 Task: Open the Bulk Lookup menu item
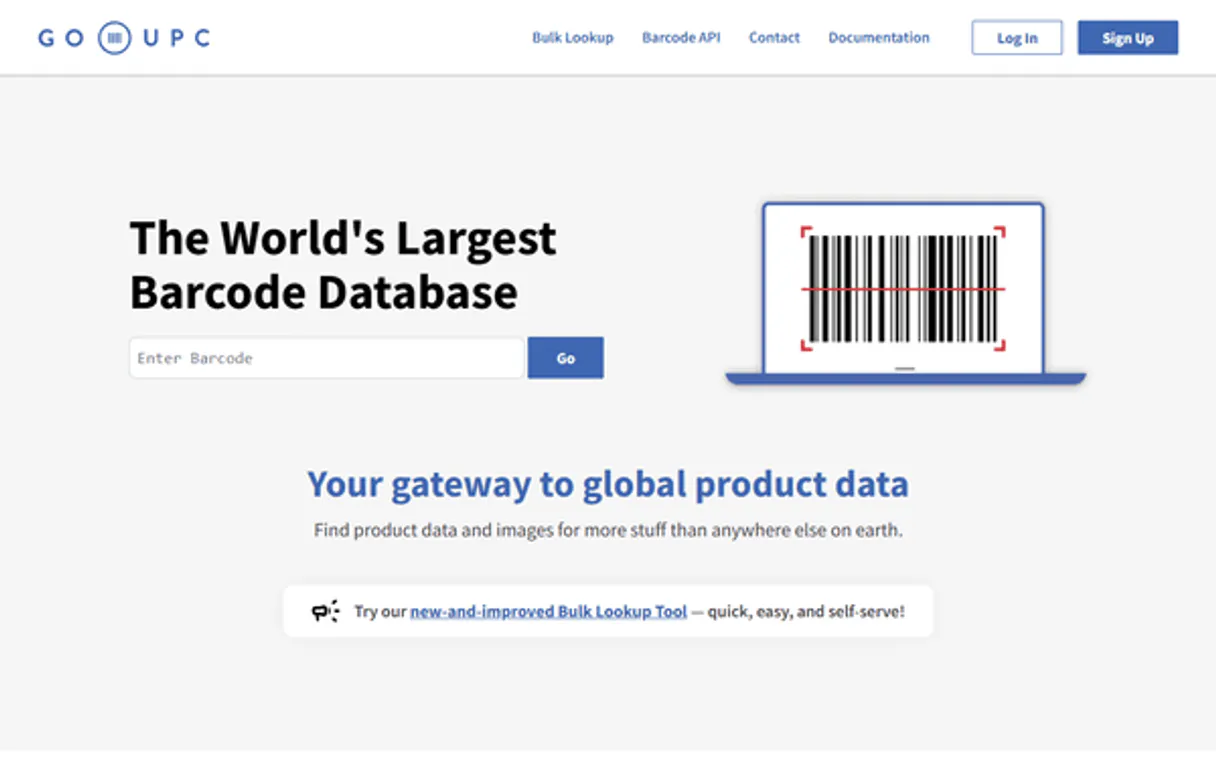(x=572, y=38)
